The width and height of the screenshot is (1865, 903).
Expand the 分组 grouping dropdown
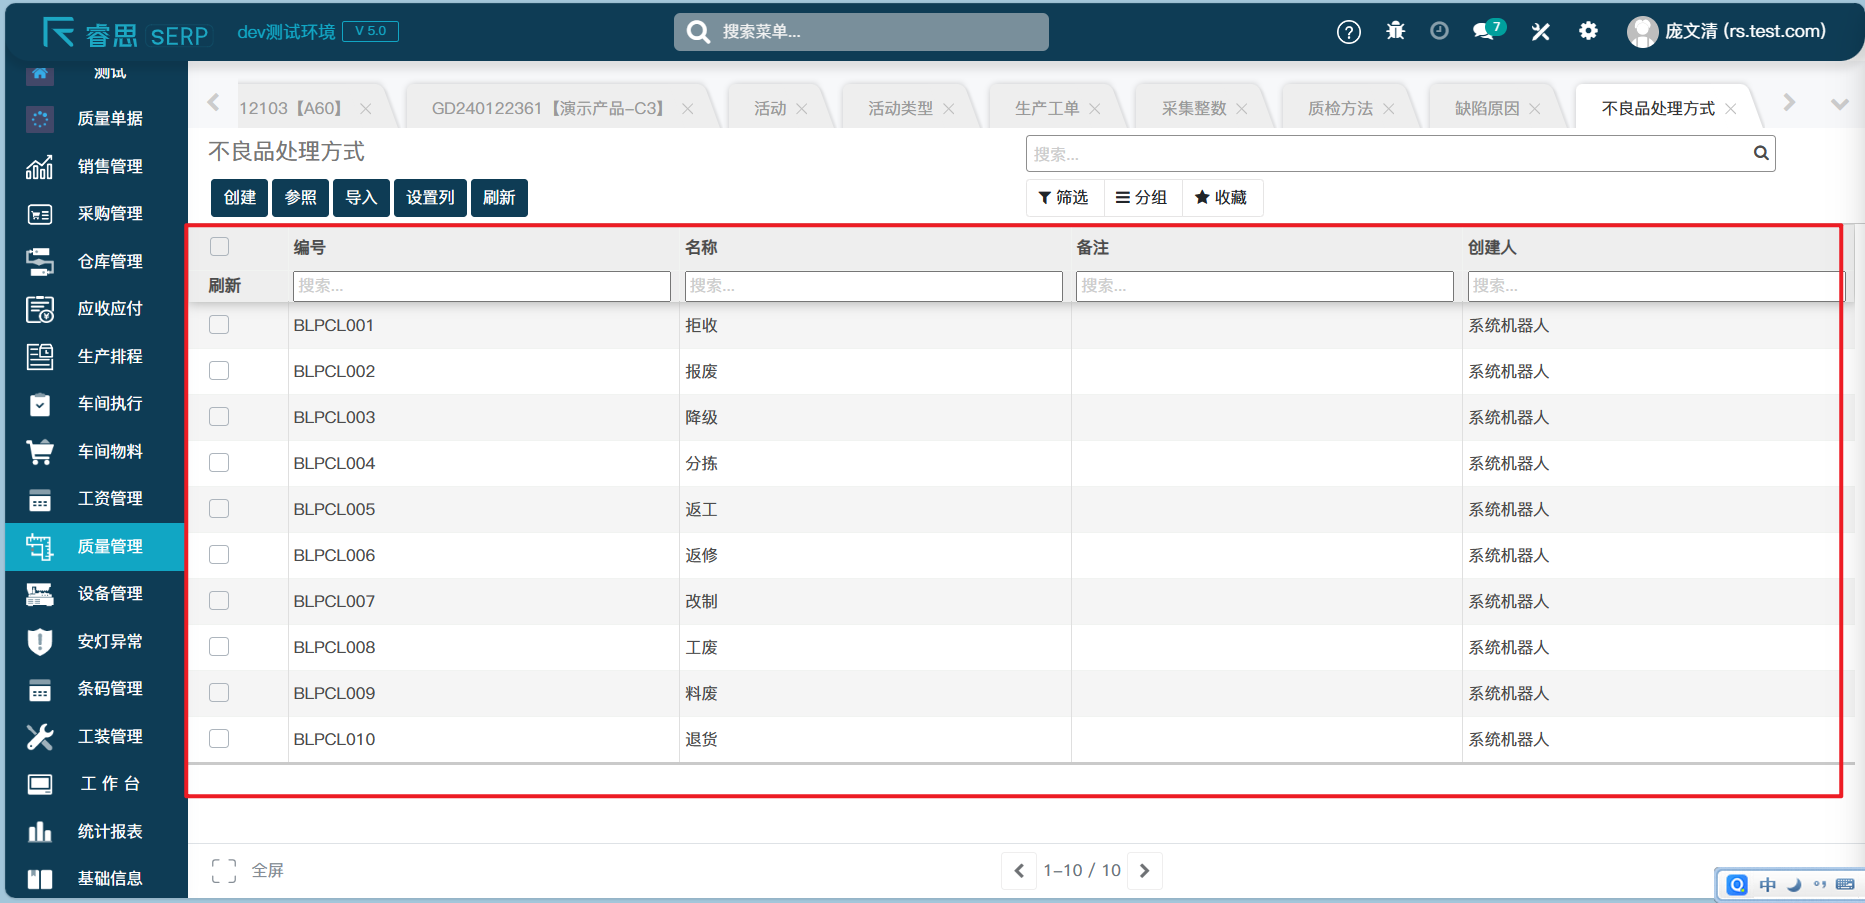[1142, 198]
